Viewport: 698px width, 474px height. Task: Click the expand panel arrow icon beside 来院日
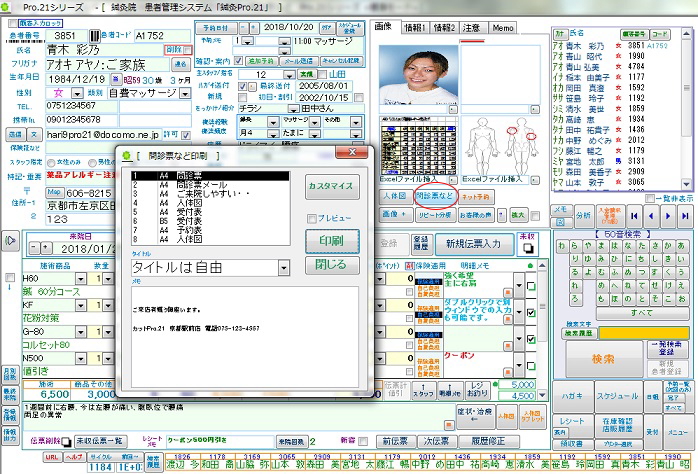point(10,241)
